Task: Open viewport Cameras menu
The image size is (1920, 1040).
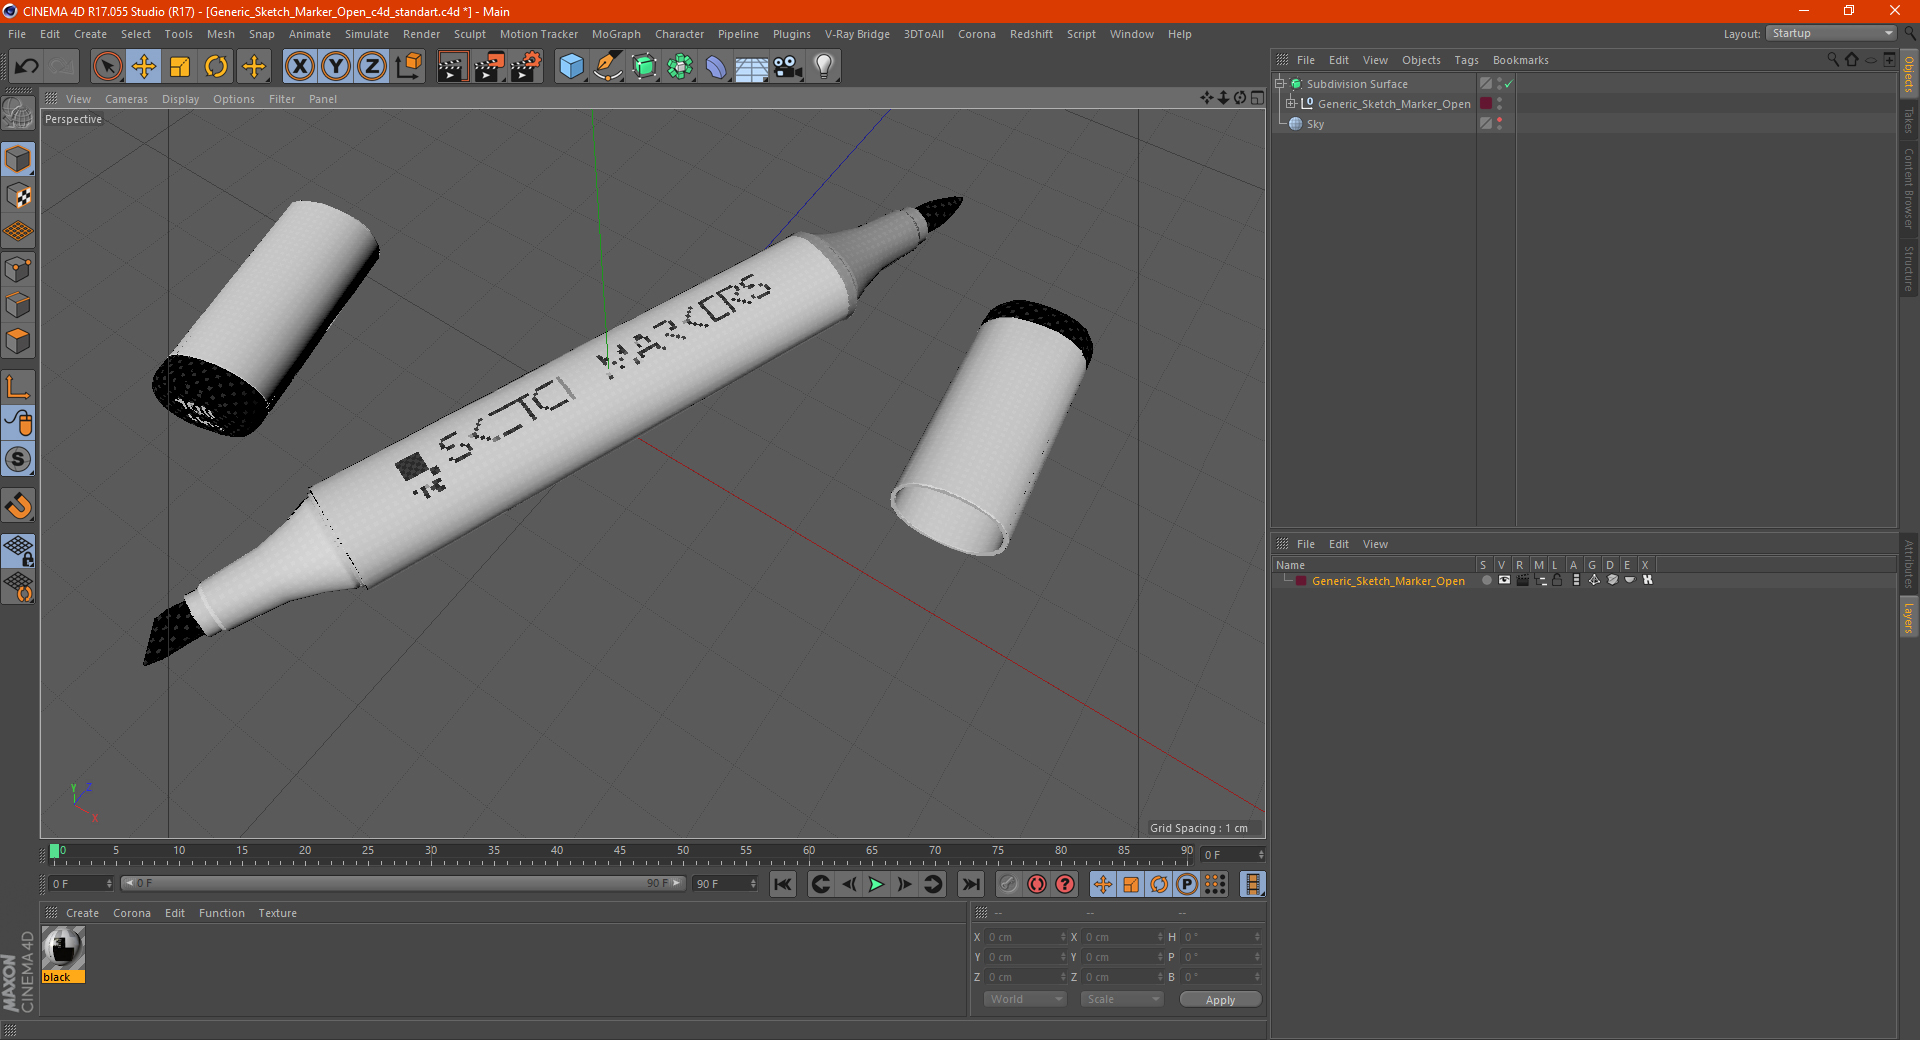Action: pos(126,99)
